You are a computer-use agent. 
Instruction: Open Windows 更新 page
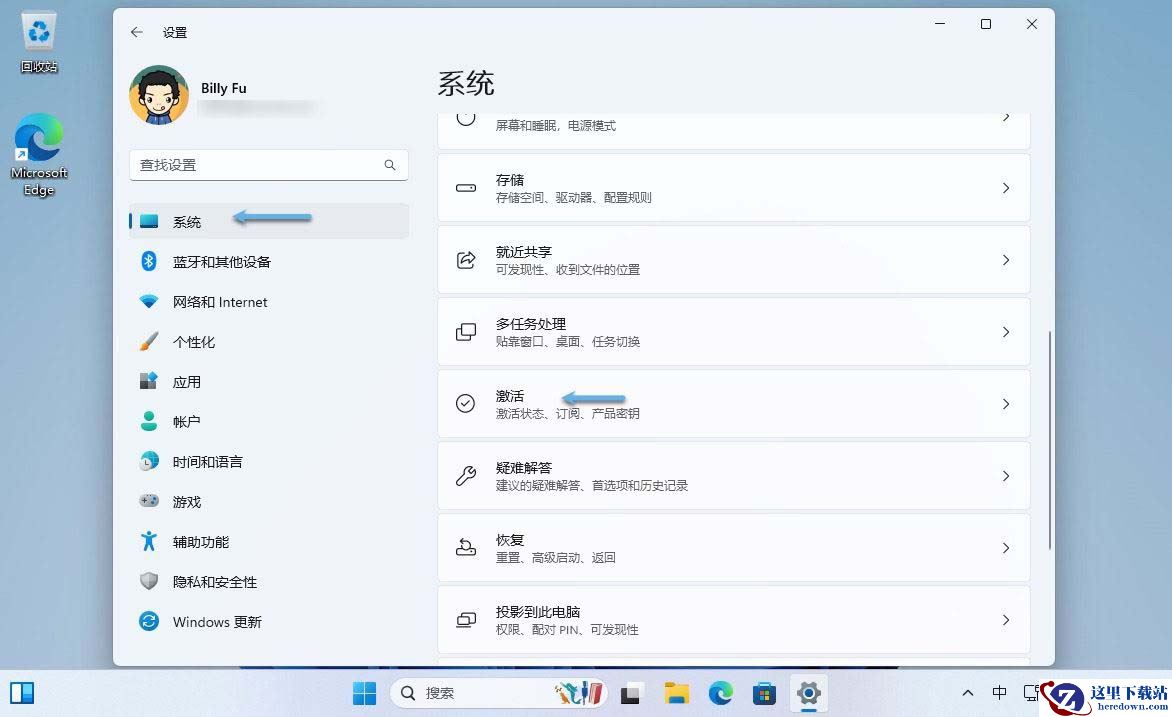pos(269,622)
